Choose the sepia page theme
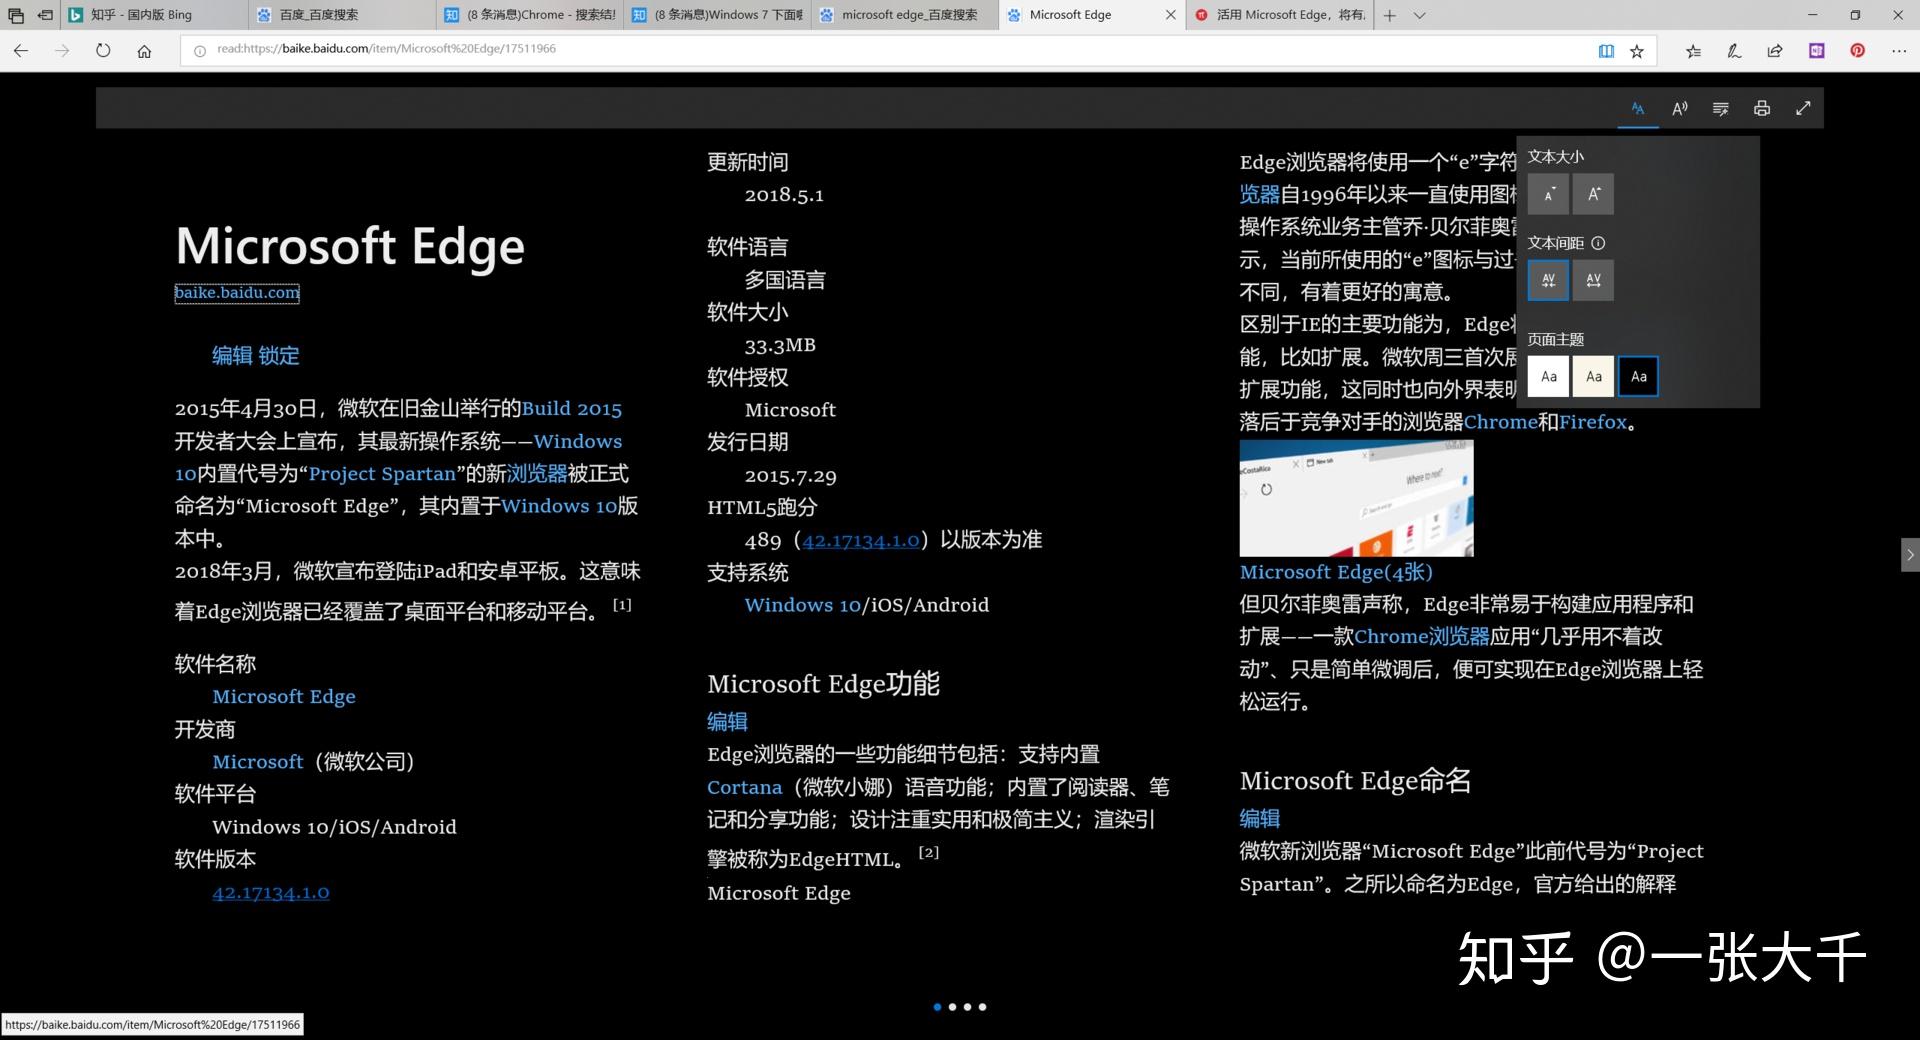Screen dimensions: 1920x1040 pos(1594,377)
